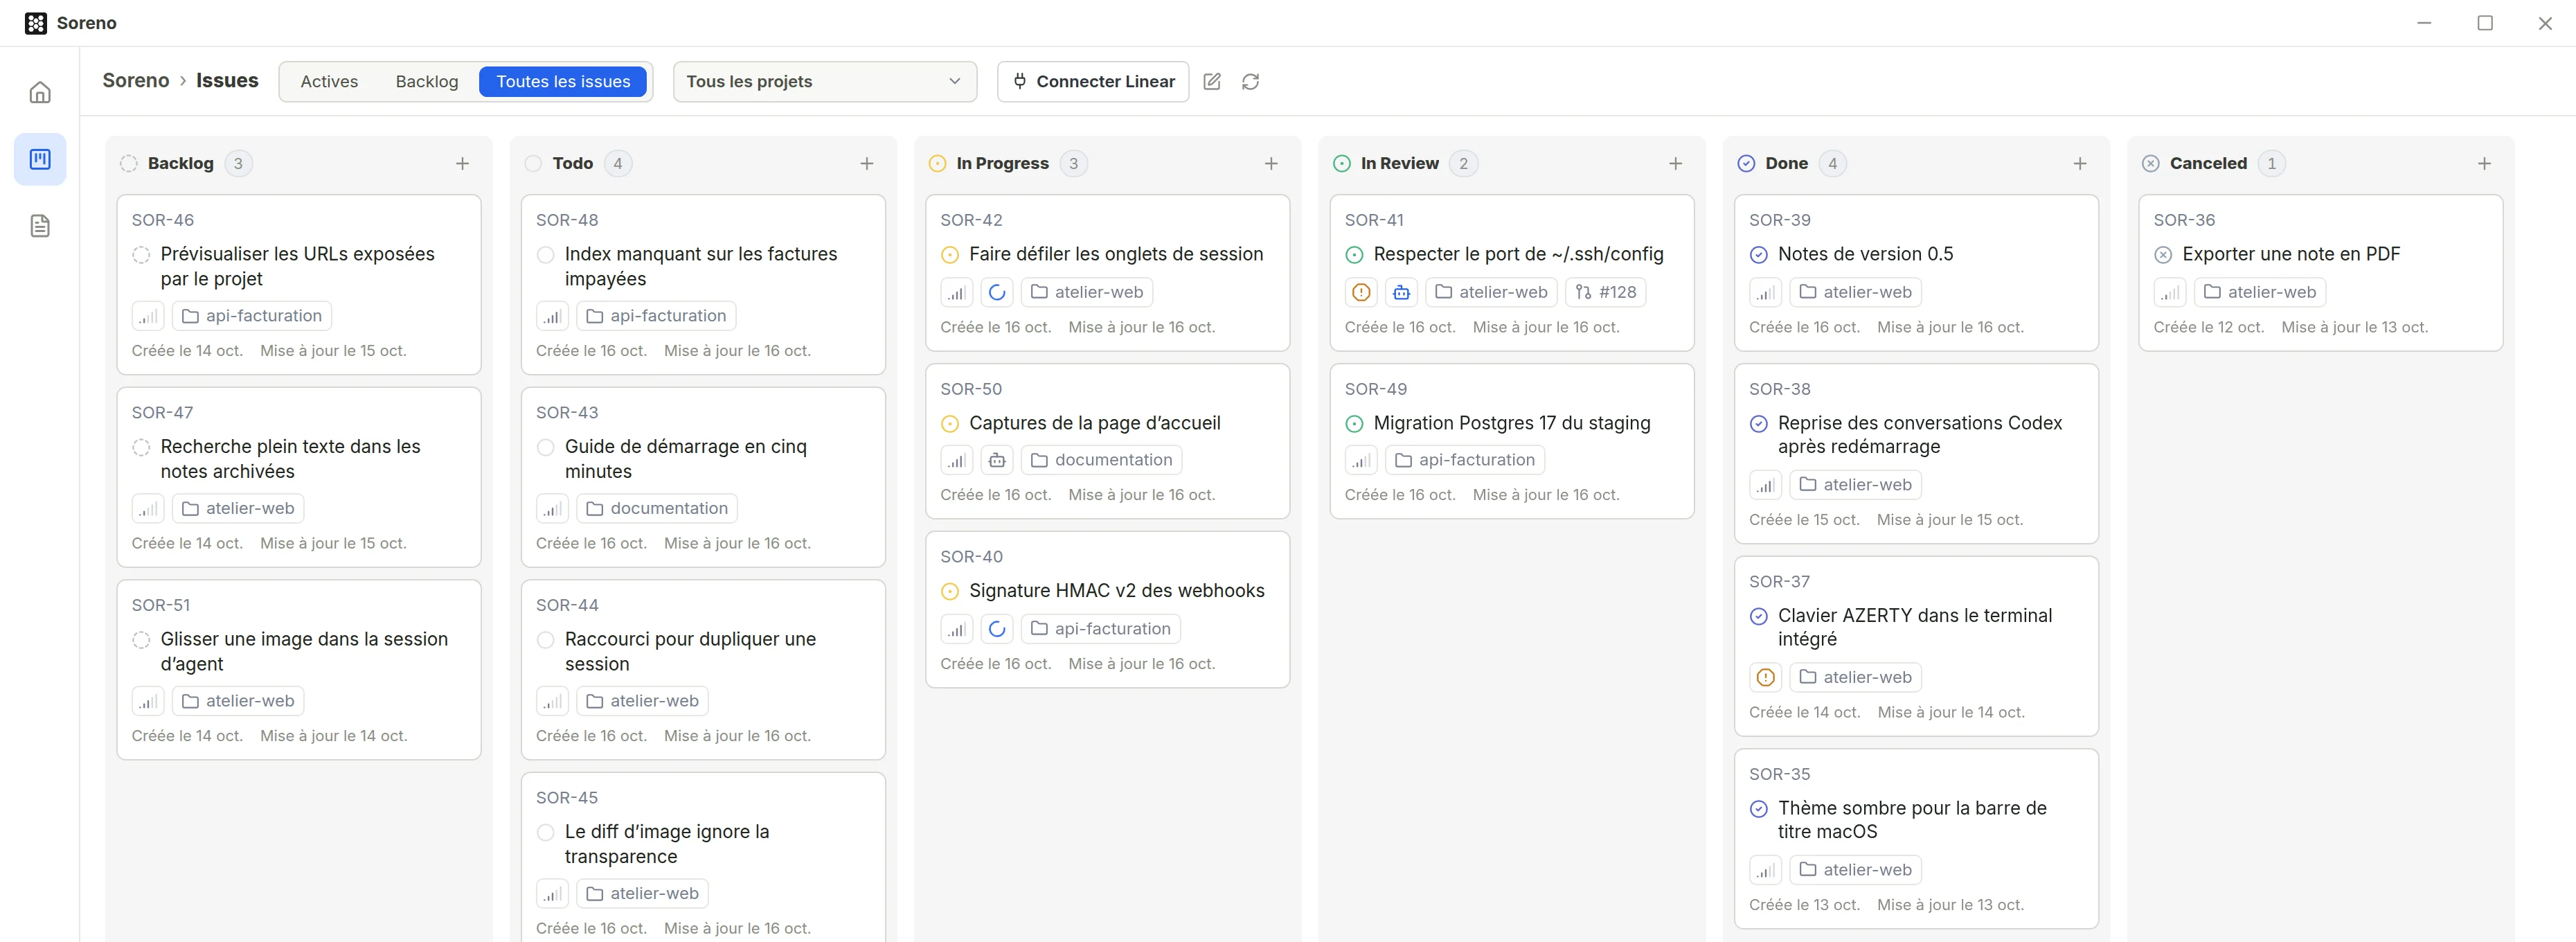The image size is (2576, 942).
Task: Click the robot icon on SOR-50 card
Action: click(x=997, y=460)
